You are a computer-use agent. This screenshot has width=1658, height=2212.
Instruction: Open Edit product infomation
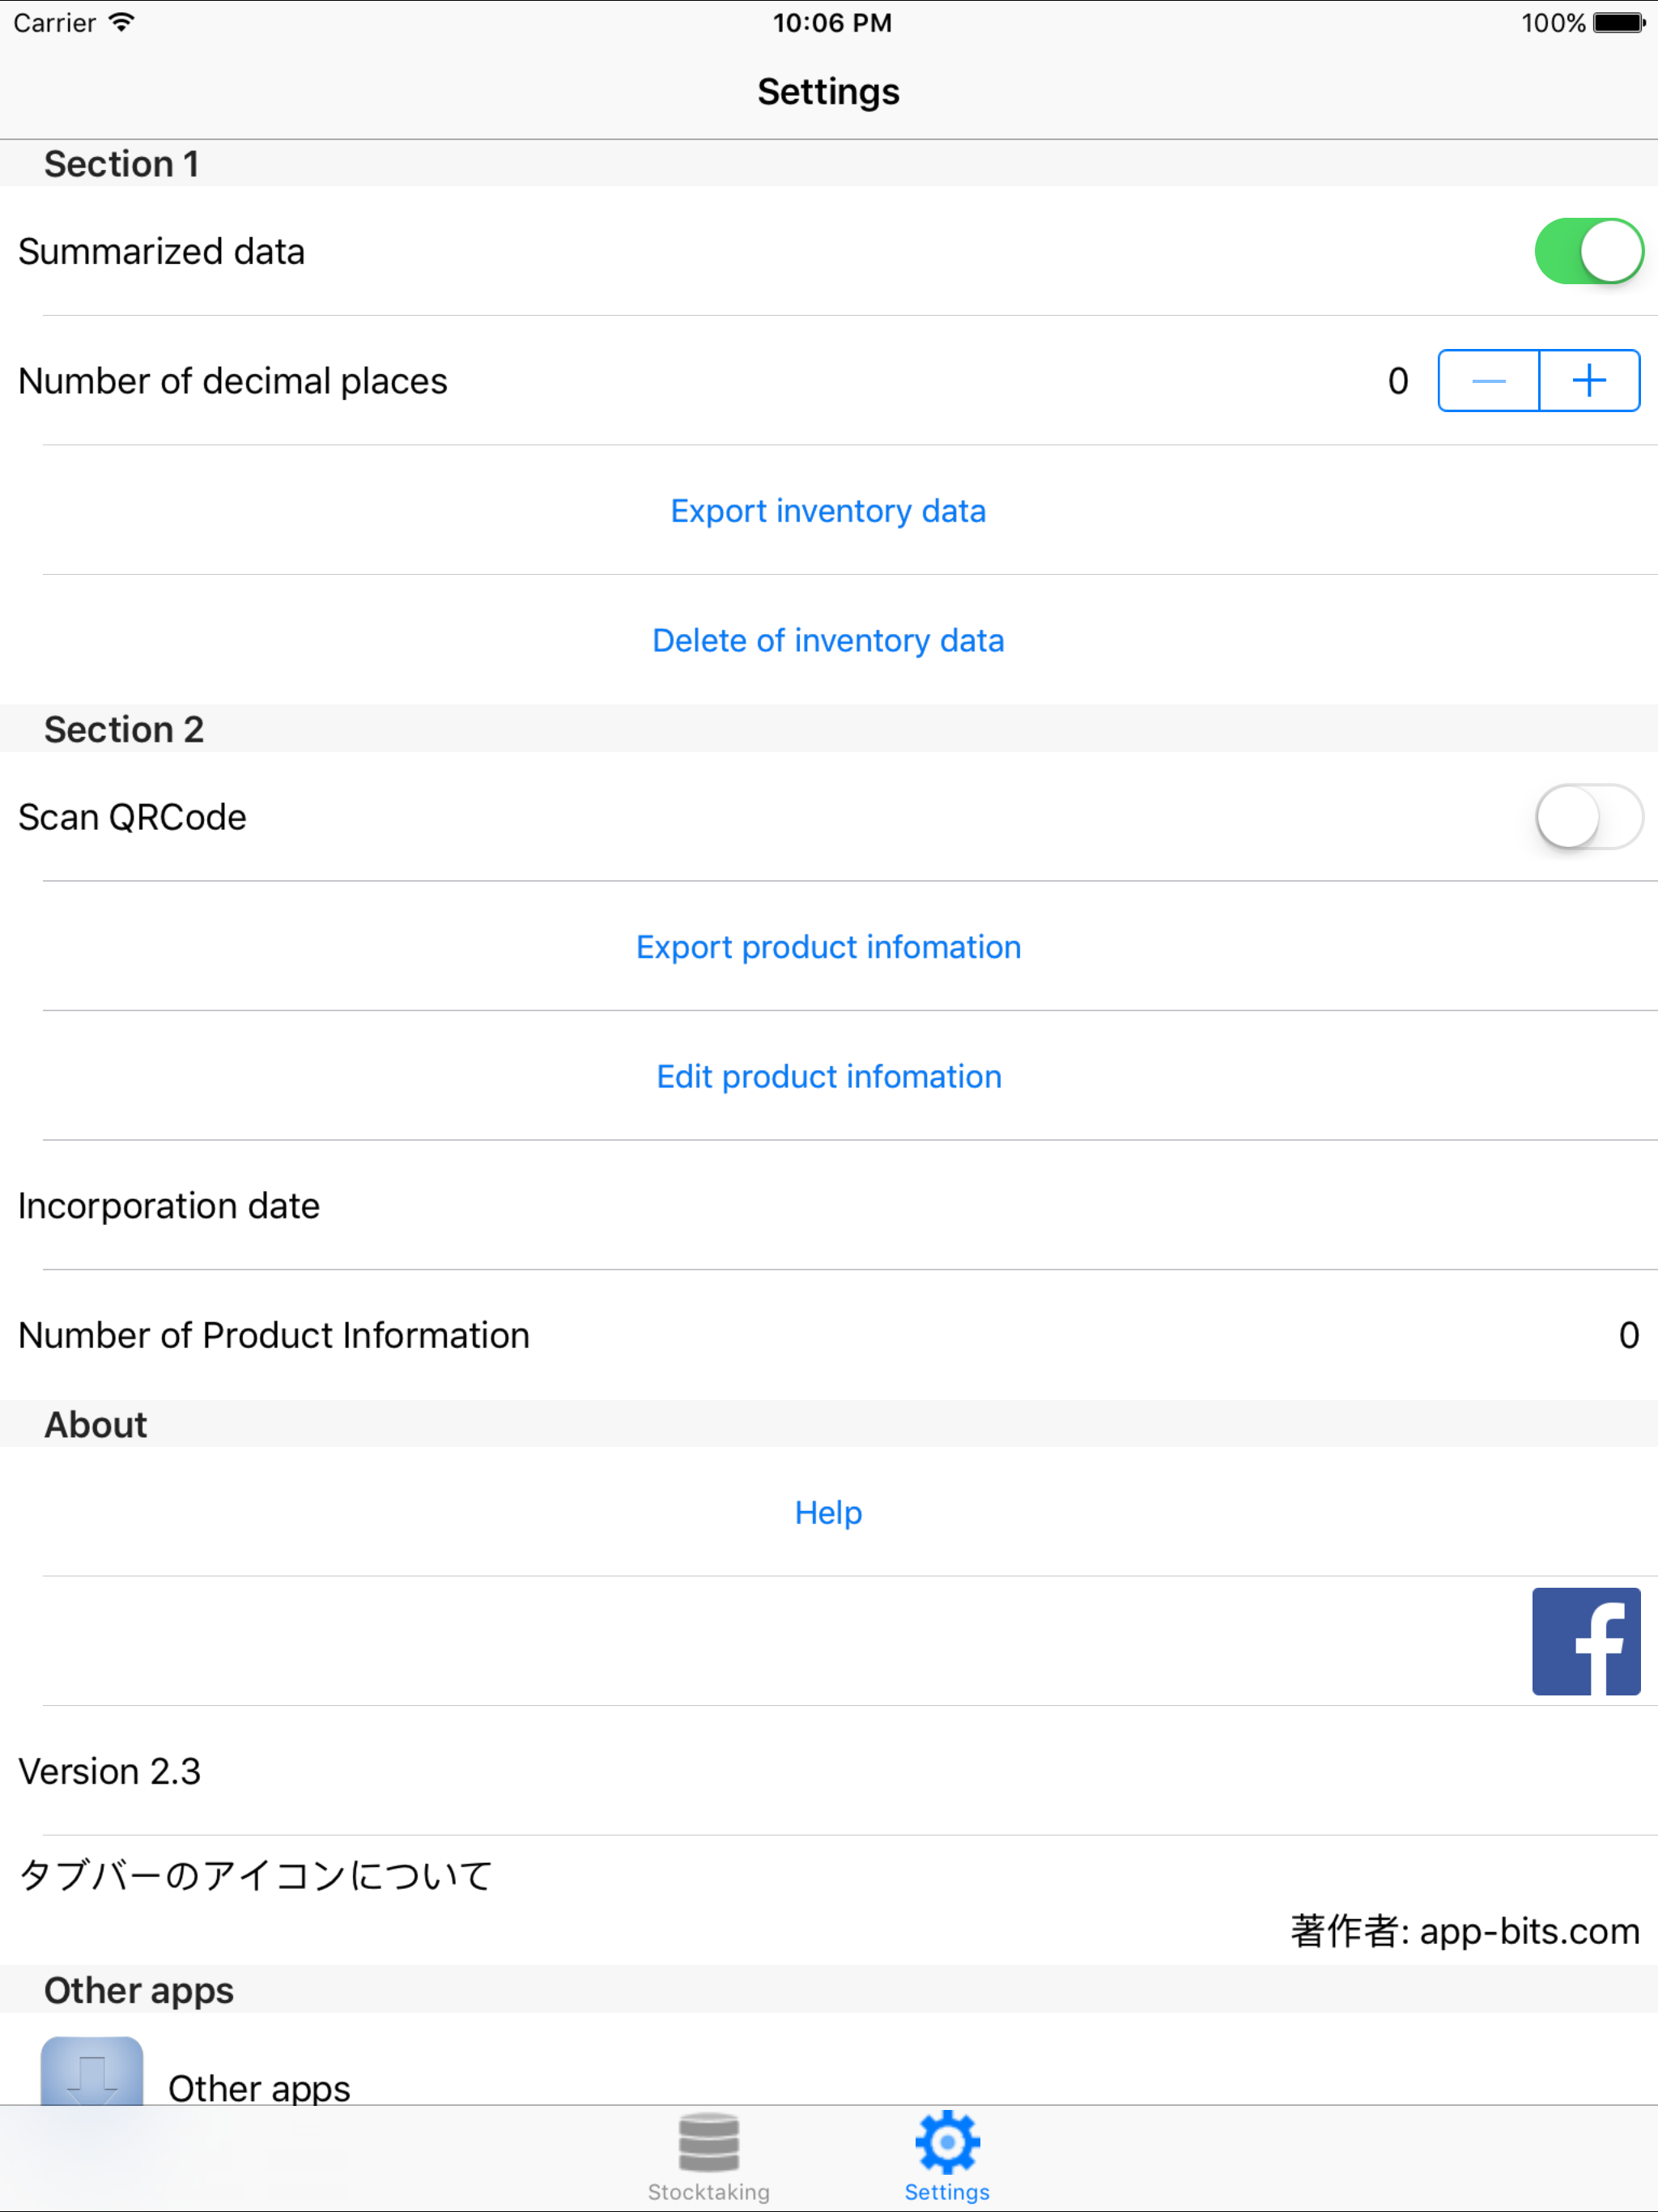[x=828, y=1076]
